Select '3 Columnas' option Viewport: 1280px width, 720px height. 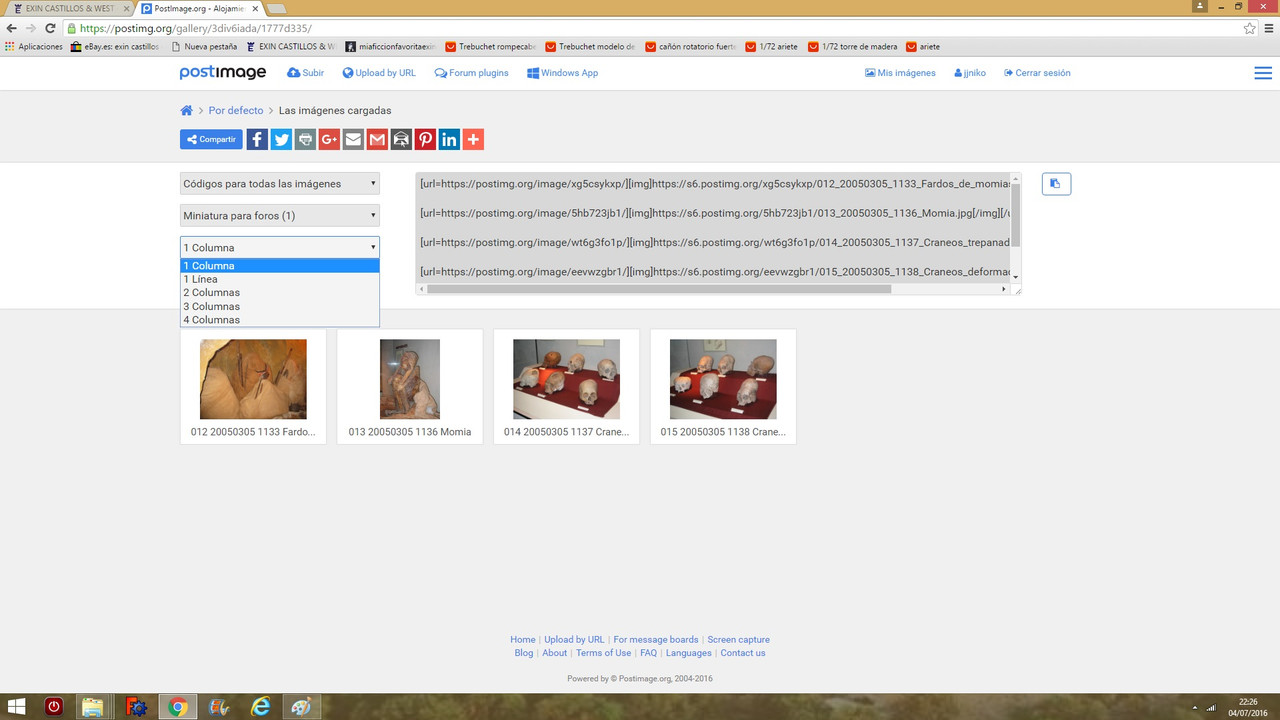280,307
